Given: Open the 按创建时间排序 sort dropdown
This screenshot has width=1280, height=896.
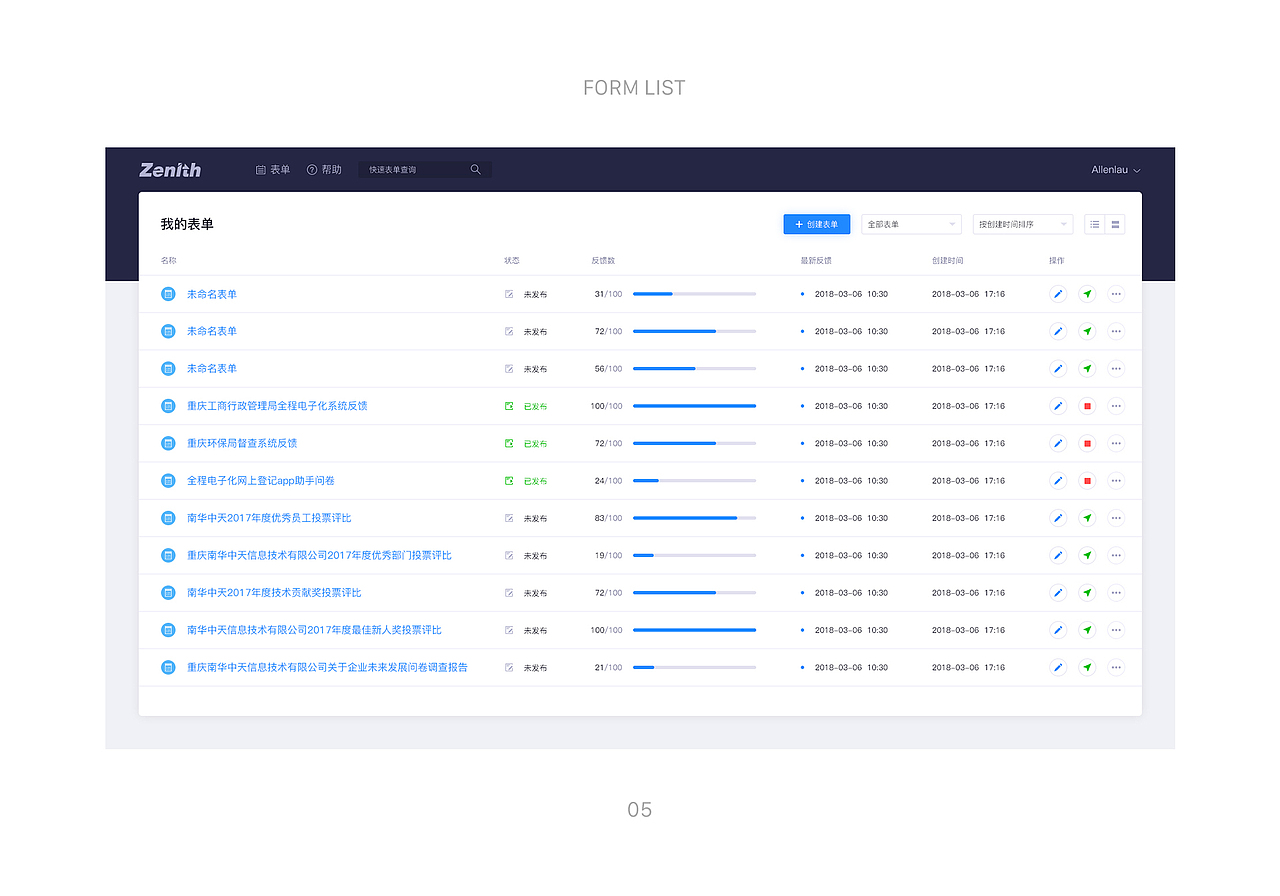Looking at the screenshot, I should 1023,224.
